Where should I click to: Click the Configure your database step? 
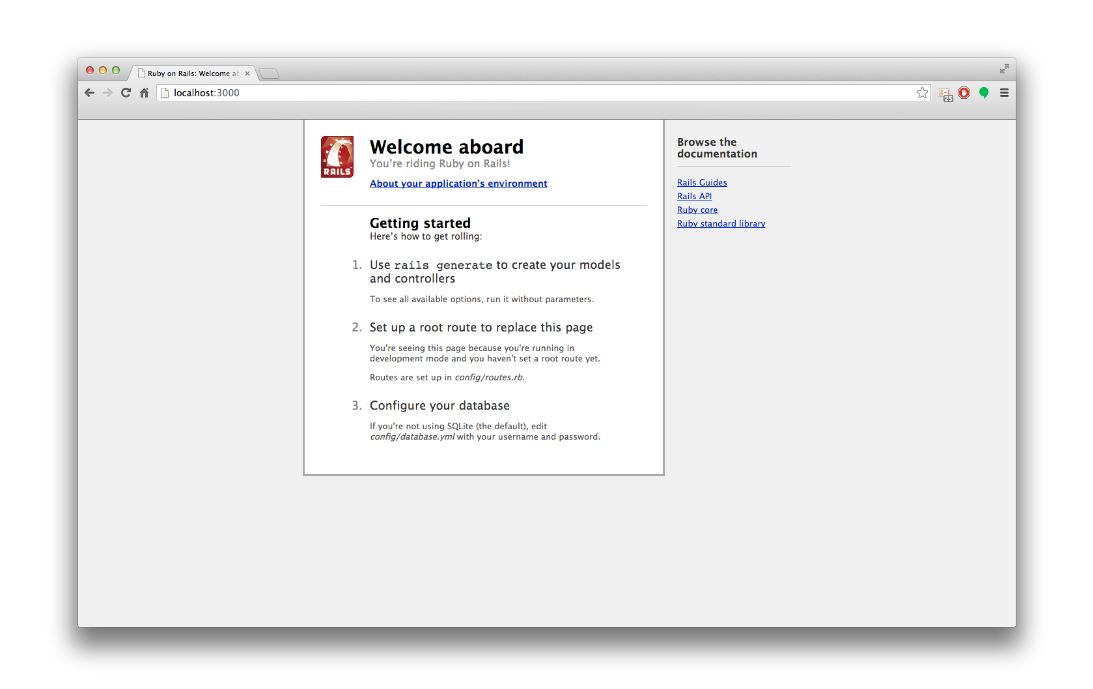coord(439,406)
